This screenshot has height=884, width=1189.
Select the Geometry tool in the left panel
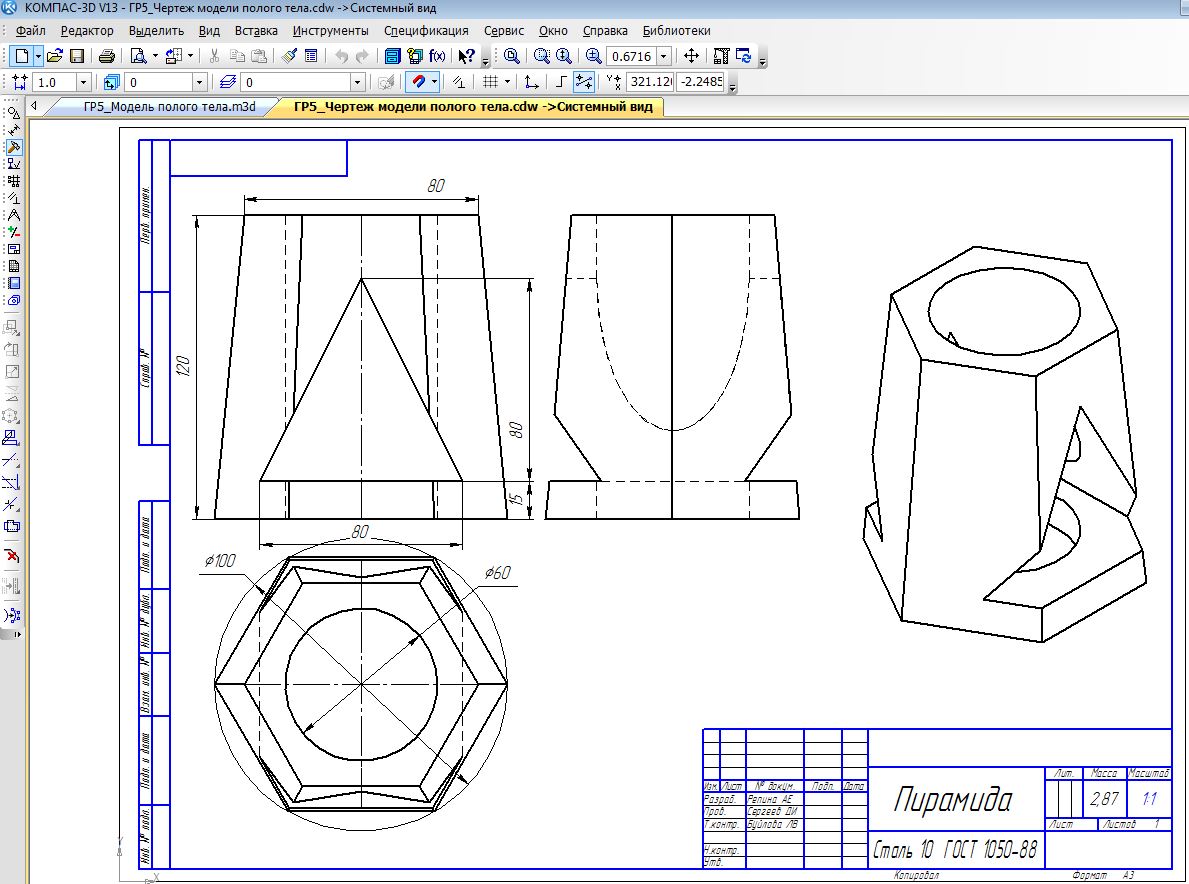(x=14, y=113)
